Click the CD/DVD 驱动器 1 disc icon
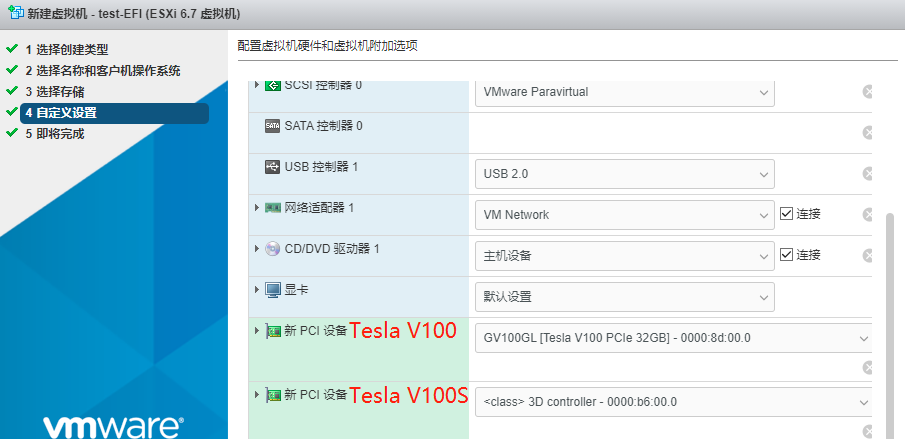Viewport: 905px width, 439px height. coord(272,249)
